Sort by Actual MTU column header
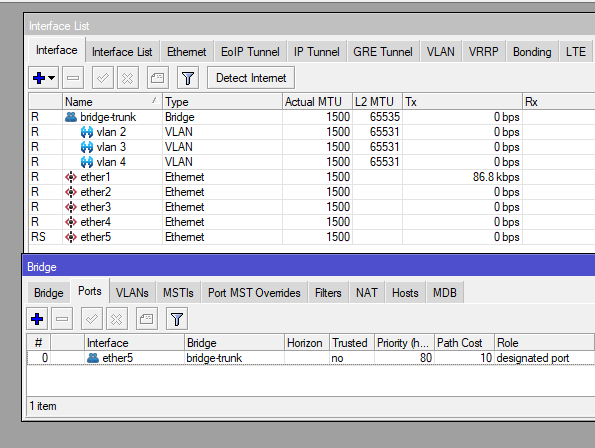The width and height of the screenshot is (595, 448). (317, 102)
